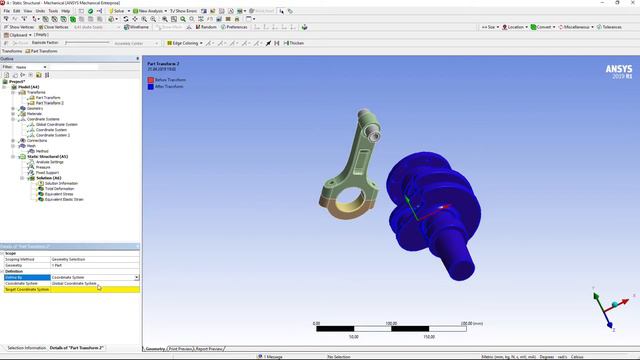The height and width of the screenshot is (360, 640).
Task: Click the red Before Transform legend swatch
Action: point(151,80)
